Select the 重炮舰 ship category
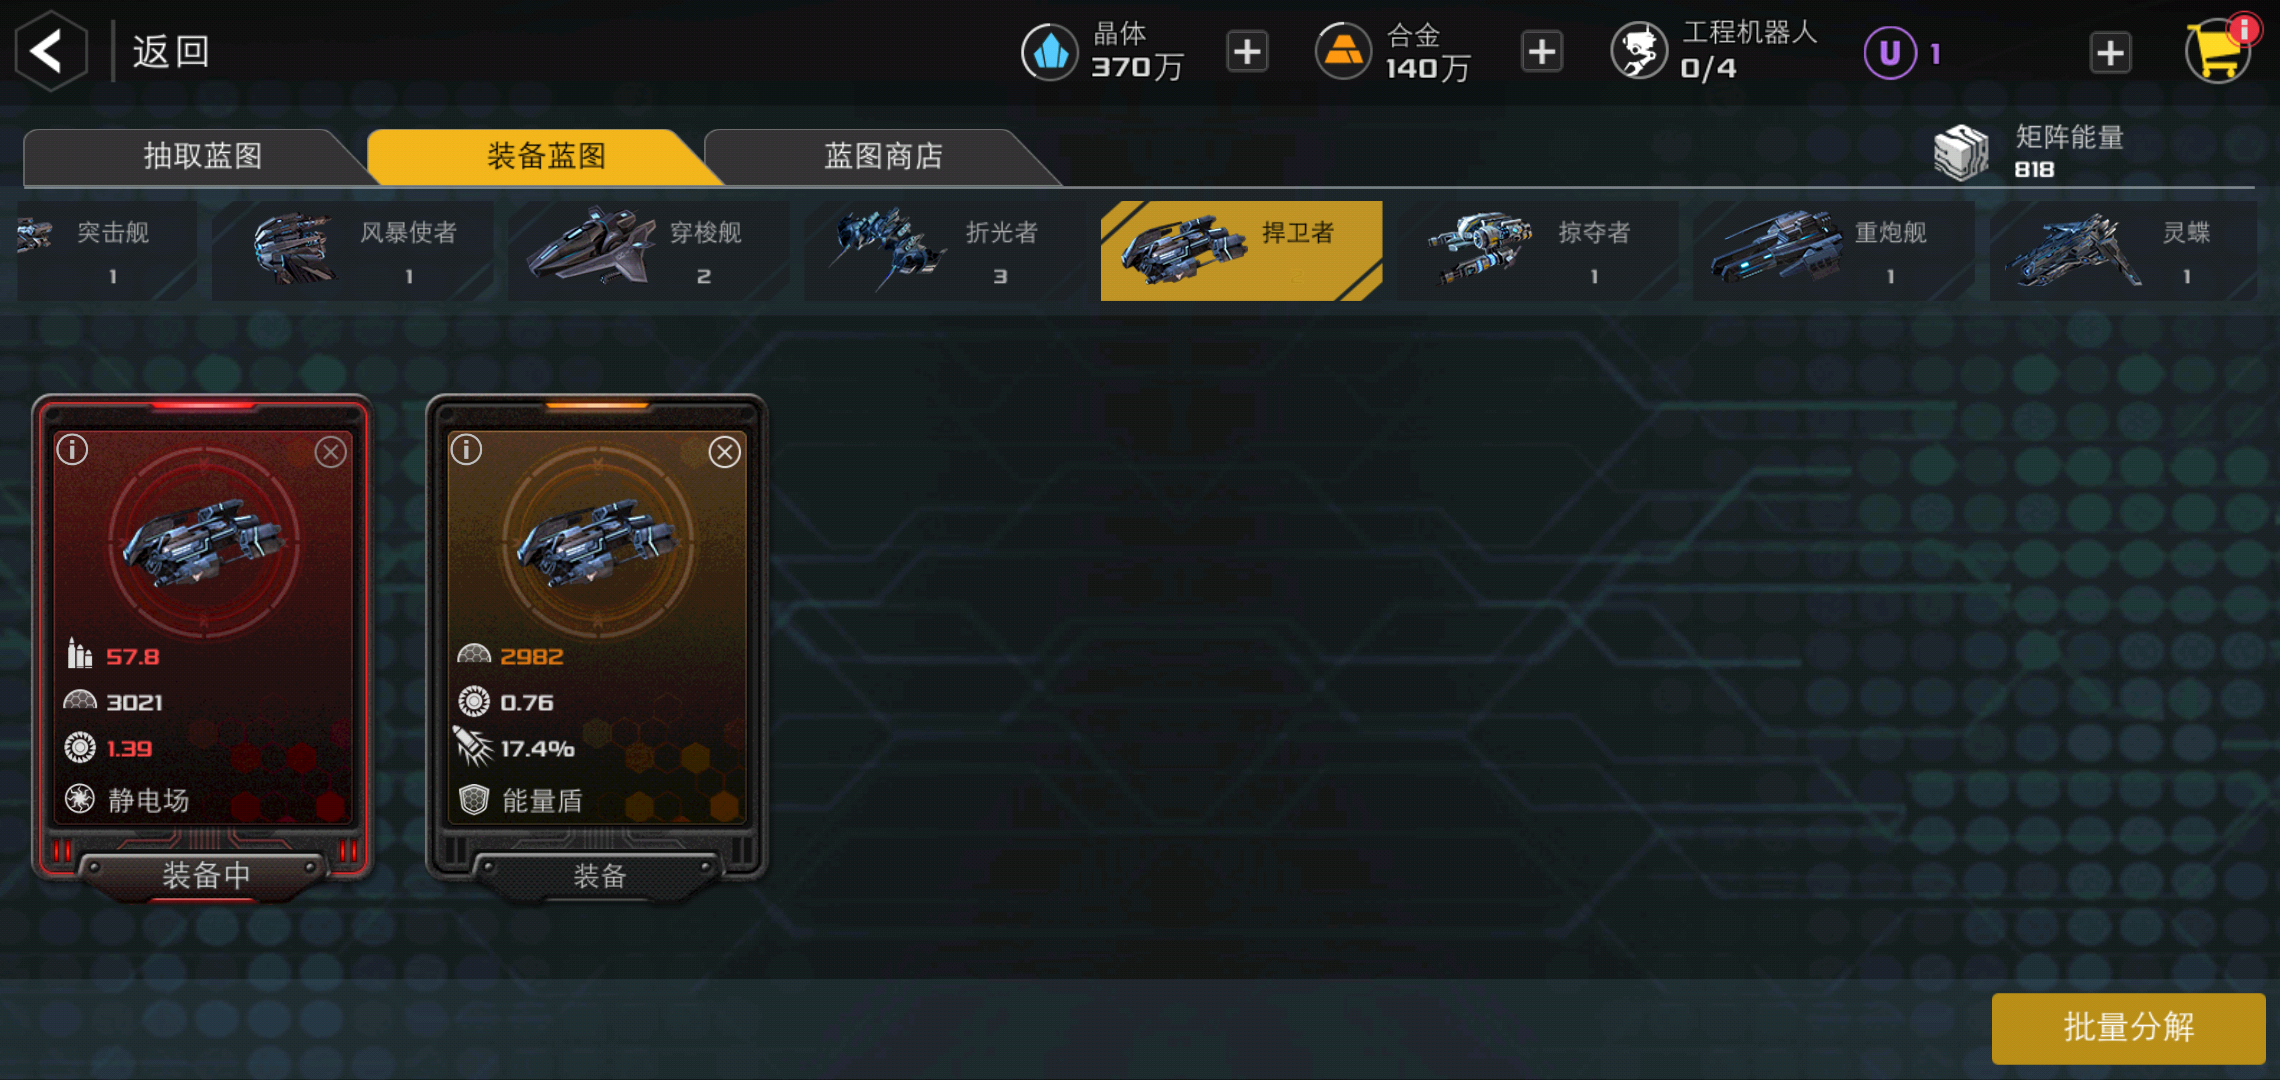 (x=1833, y=251)
